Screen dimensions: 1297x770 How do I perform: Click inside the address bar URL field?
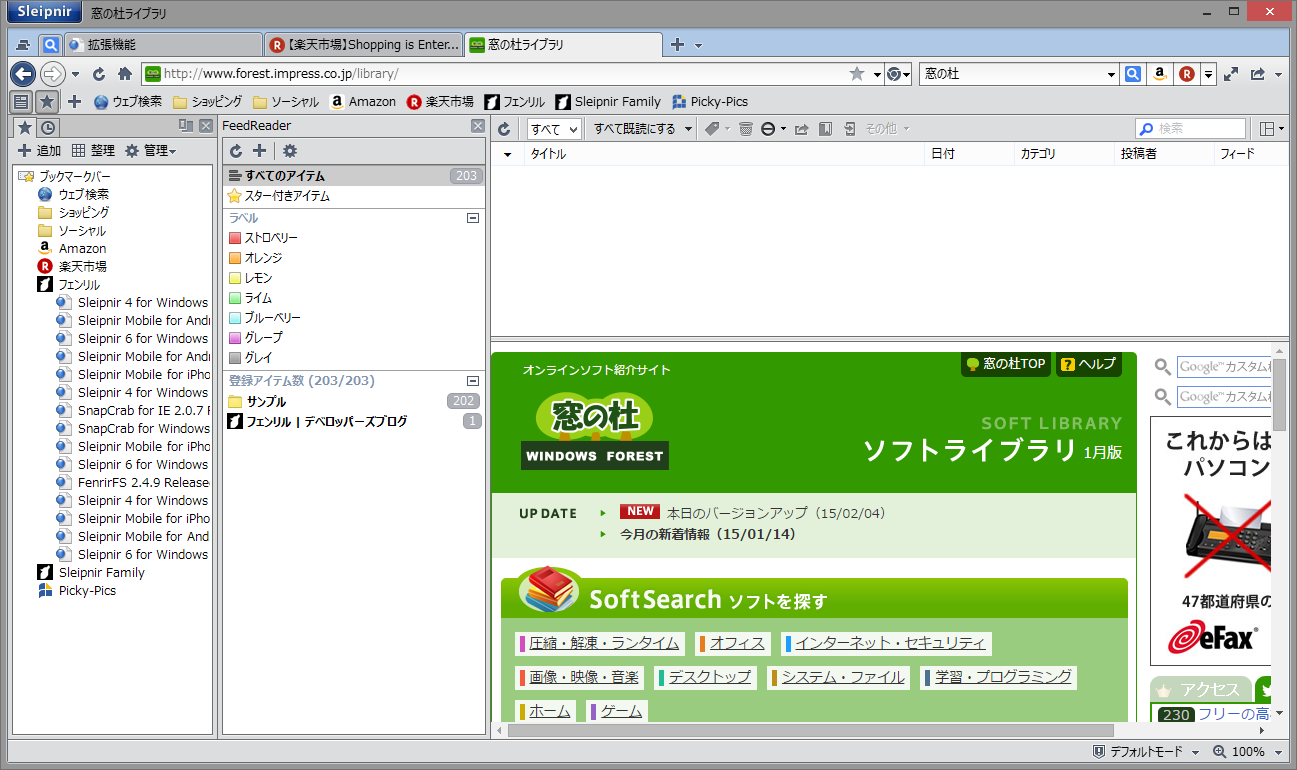(x=400, y=73)
